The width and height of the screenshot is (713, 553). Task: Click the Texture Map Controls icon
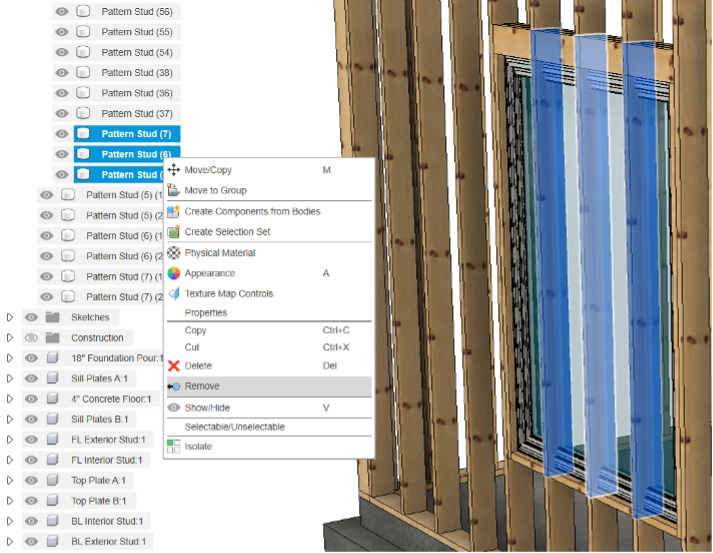pos(174,293)
